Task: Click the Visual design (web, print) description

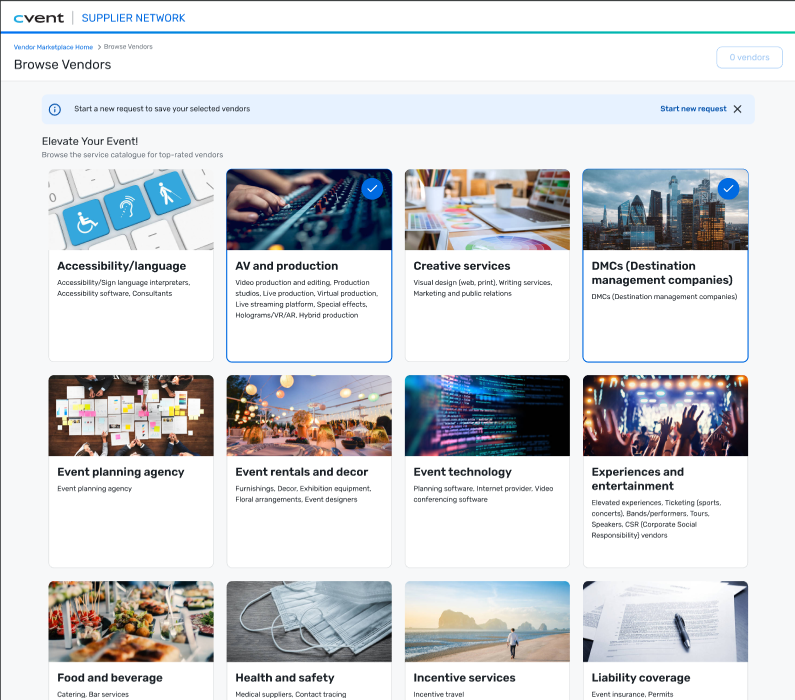Action: 483,288
